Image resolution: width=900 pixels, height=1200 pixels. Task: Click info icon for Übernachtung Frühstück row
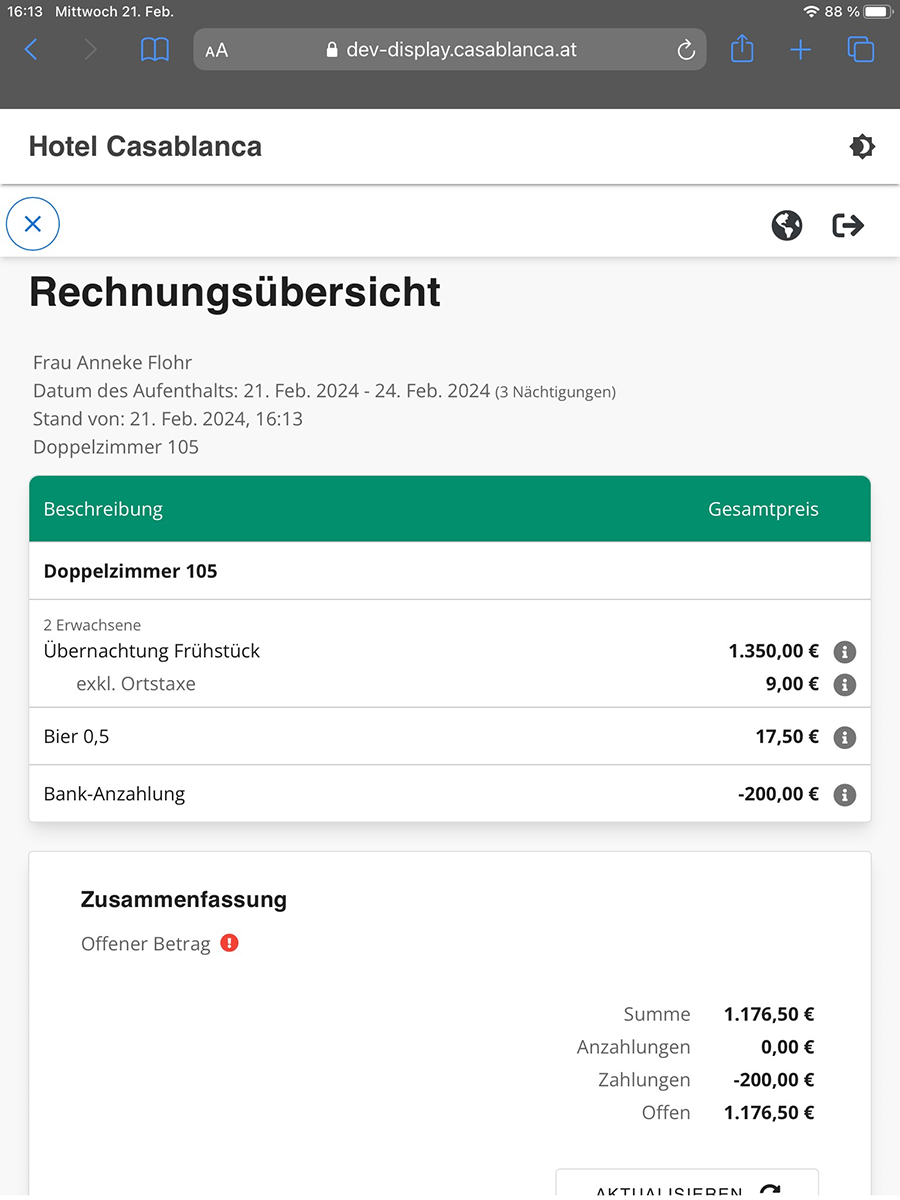click(x=845, y=652)
